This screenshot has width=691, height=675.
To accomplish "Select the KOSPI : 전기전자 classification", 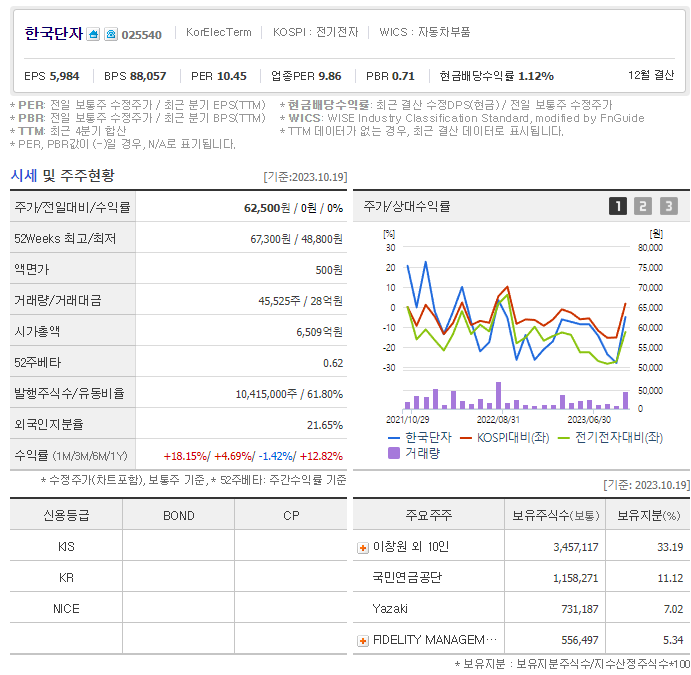I will click(316, 32).
